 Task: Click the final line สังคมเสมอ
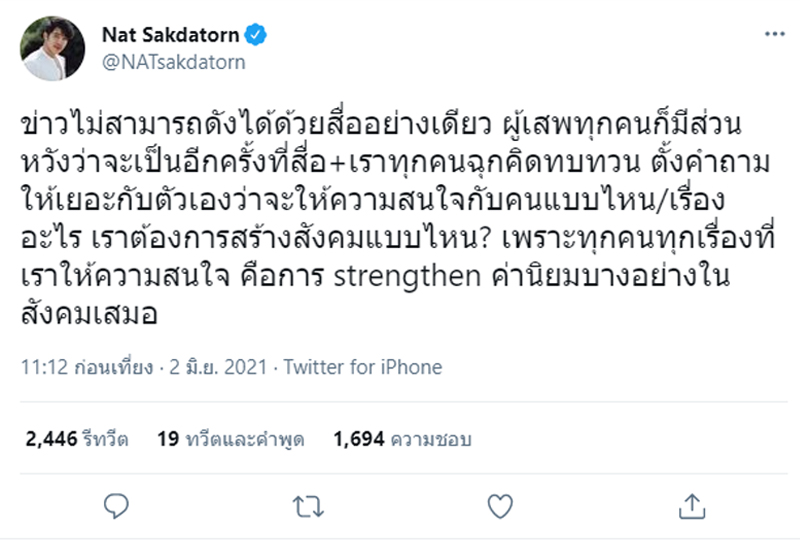[80, 312]
